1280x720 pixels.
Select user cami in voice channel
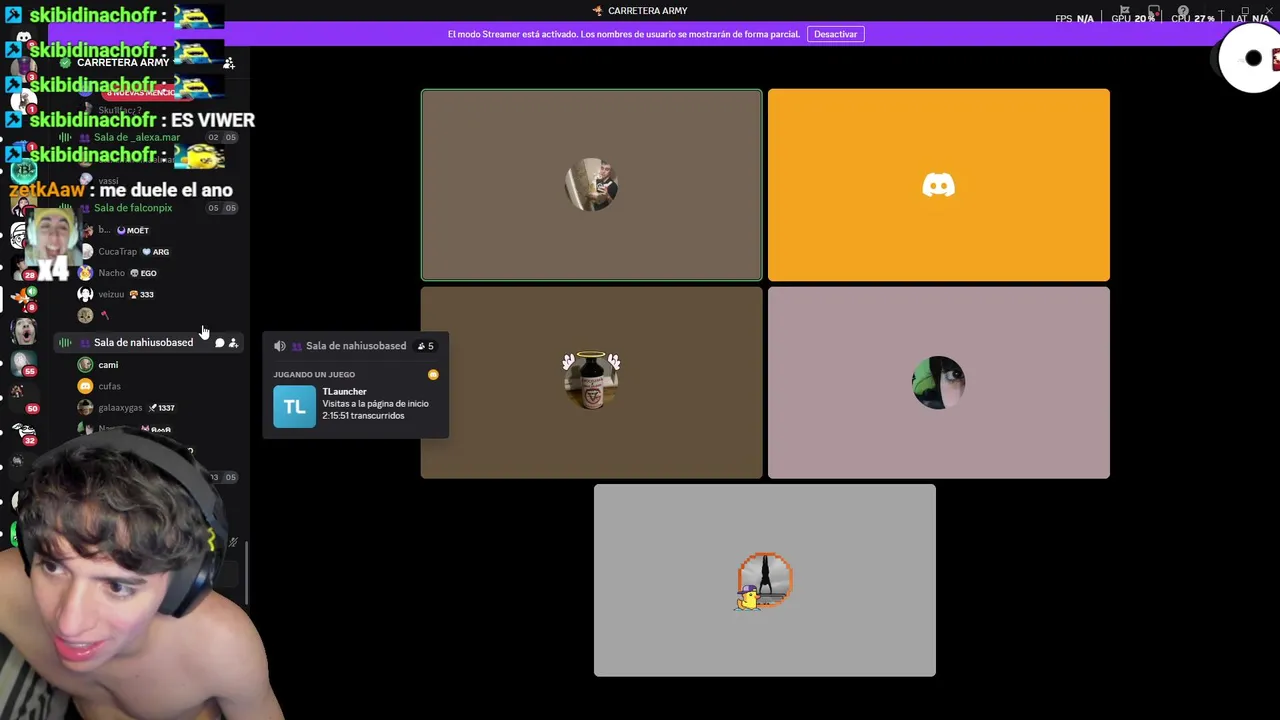[x=108, y=365]
